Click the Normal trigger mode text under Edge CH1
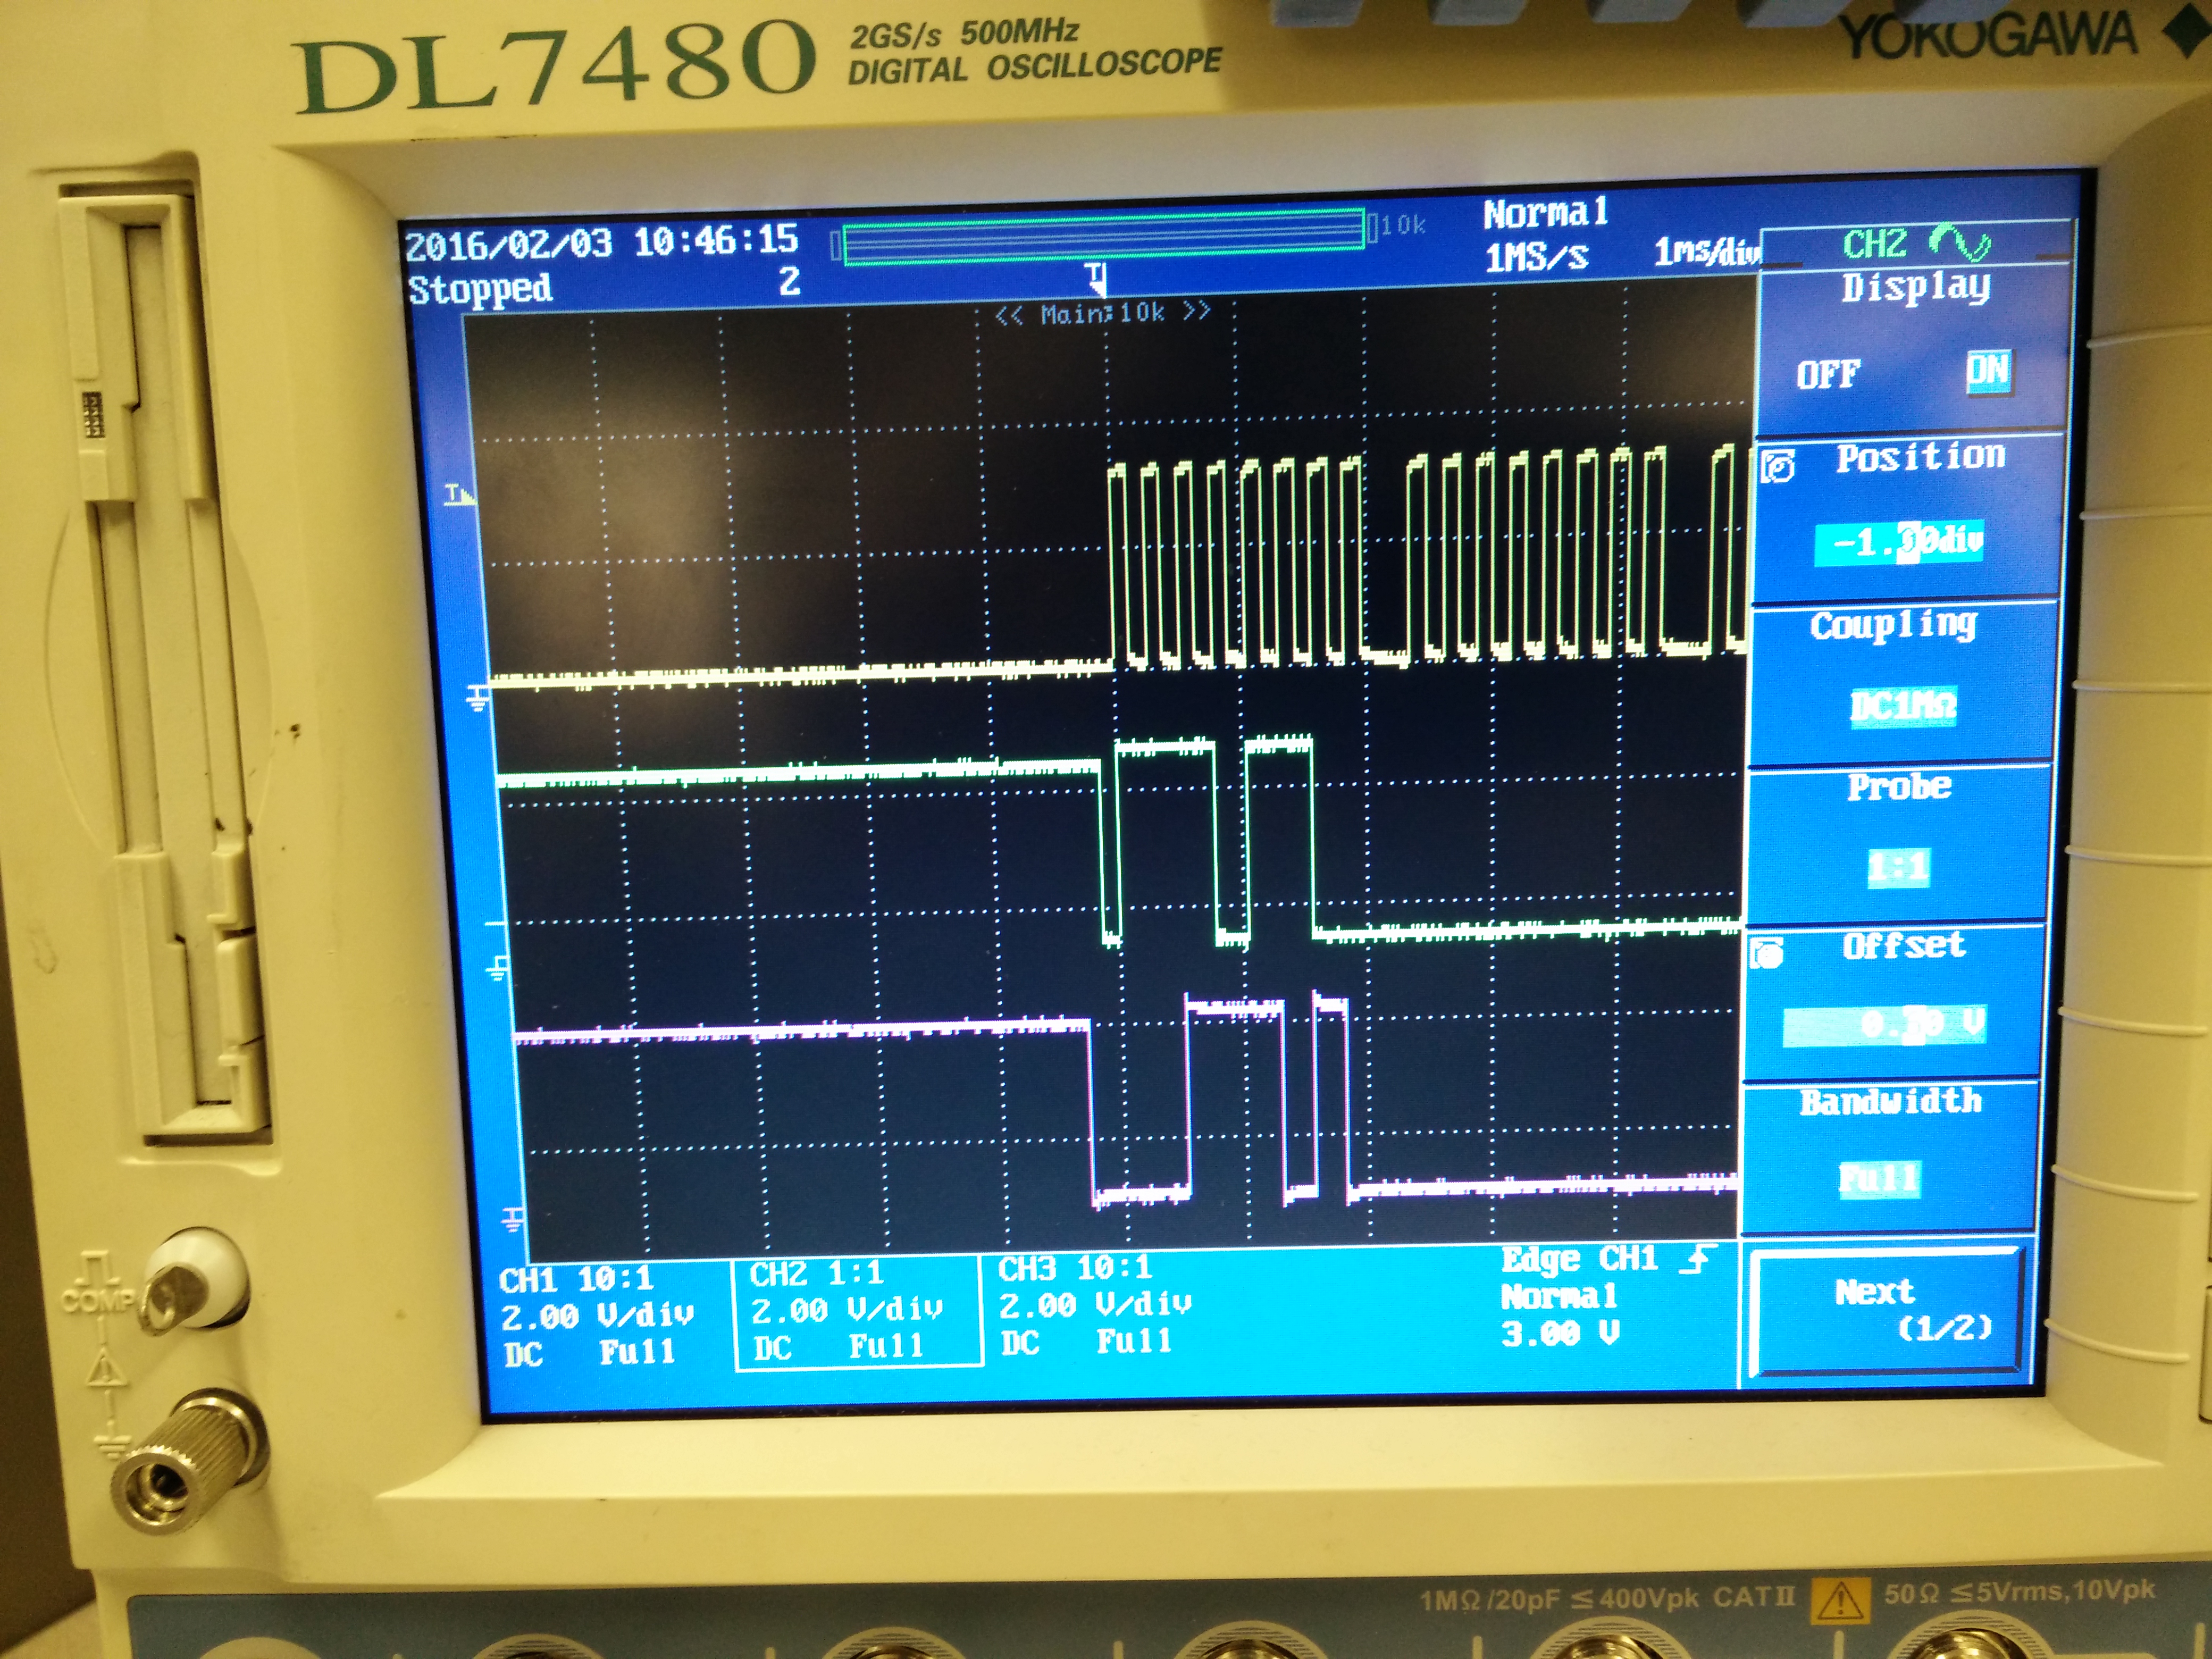The height and width of the screenshot is (1659, 2212). (x=1558, y=1297)
